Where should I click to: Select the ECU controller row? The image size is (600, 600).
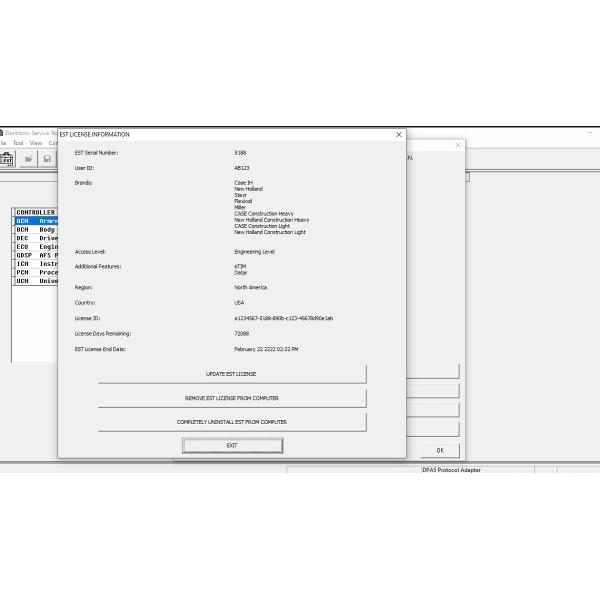pyautogui.click(x=35, y=247)
